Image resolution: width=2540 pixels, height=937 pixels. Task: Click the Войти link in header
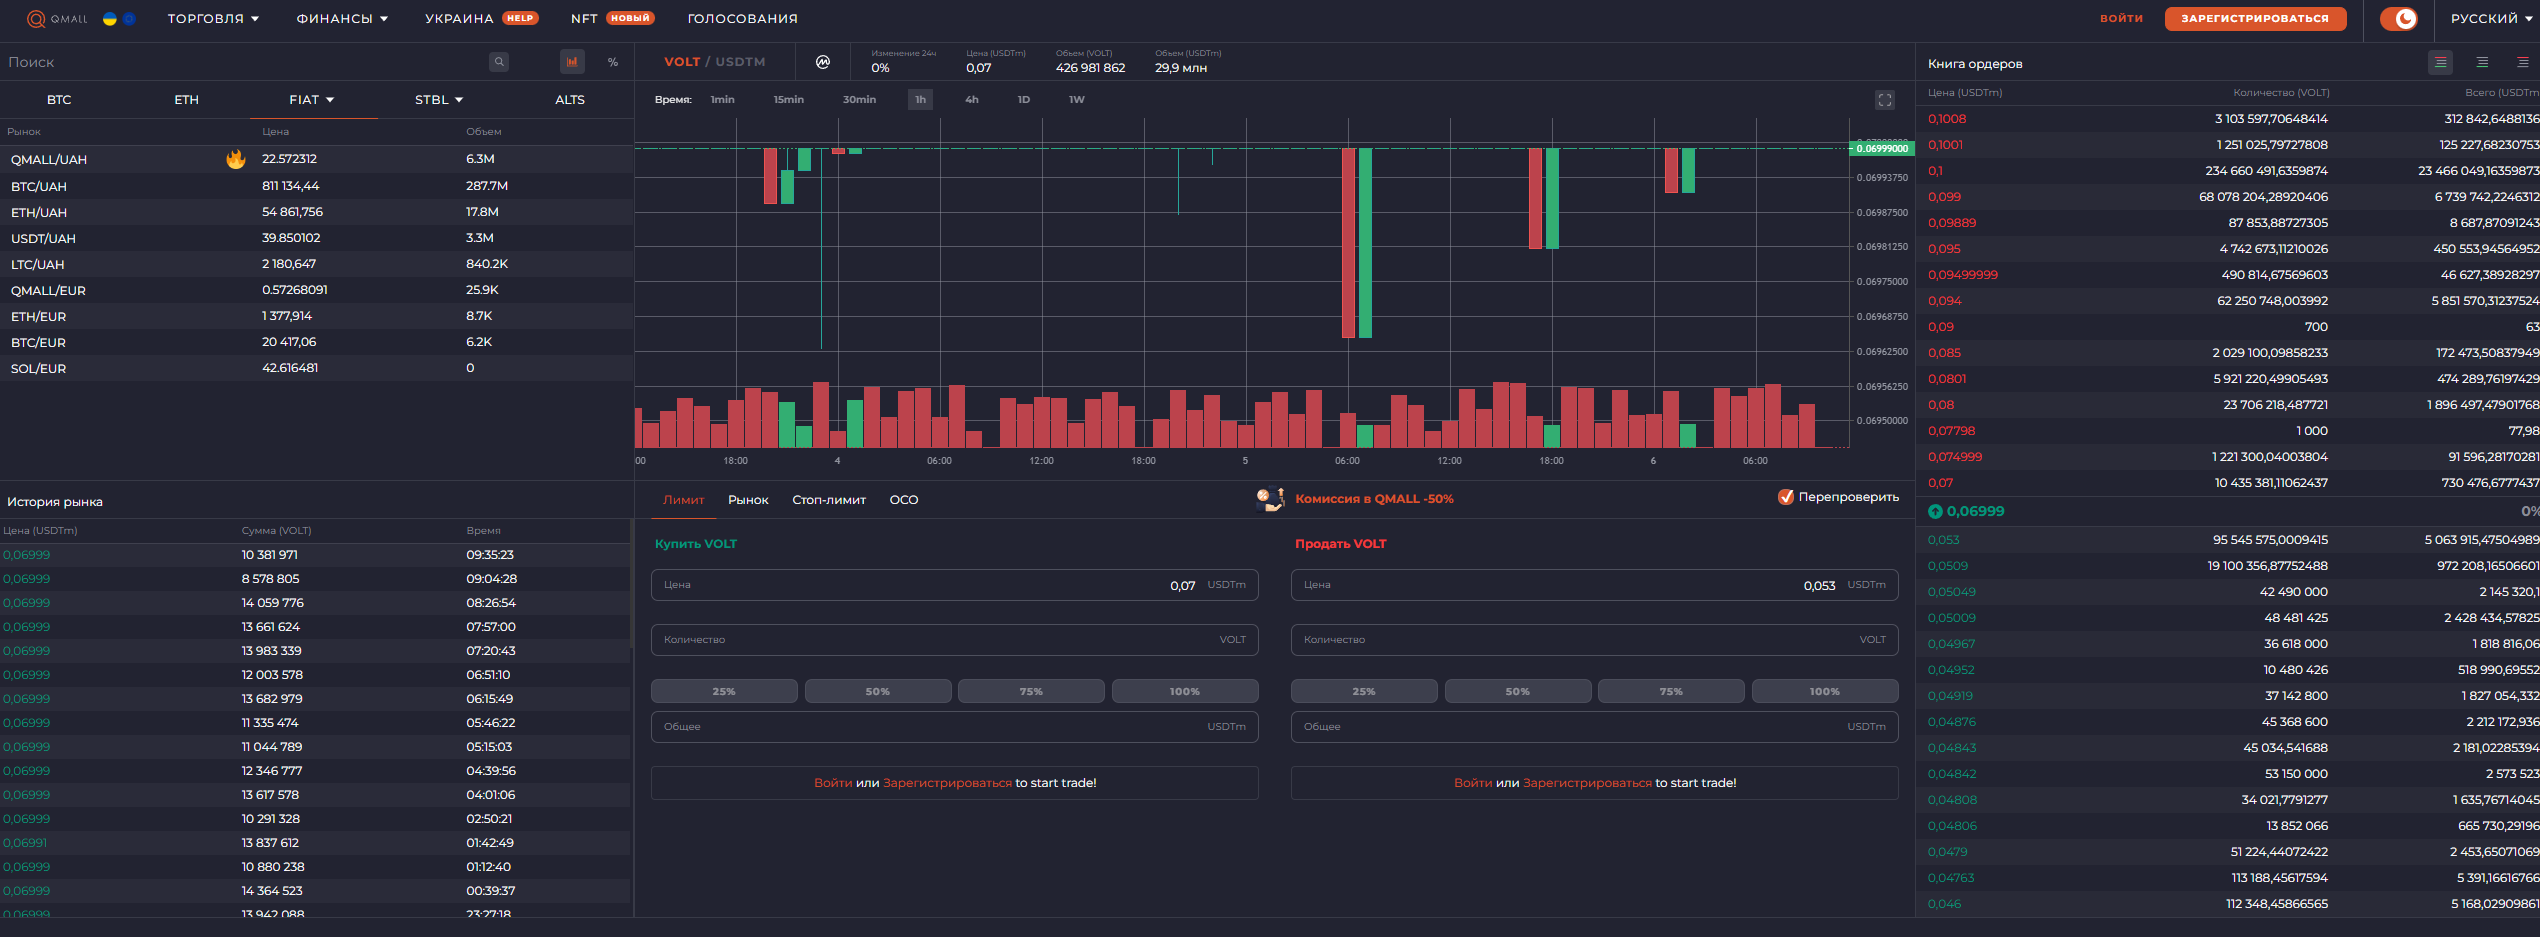pyautogui.click(x=2121, y=19)
